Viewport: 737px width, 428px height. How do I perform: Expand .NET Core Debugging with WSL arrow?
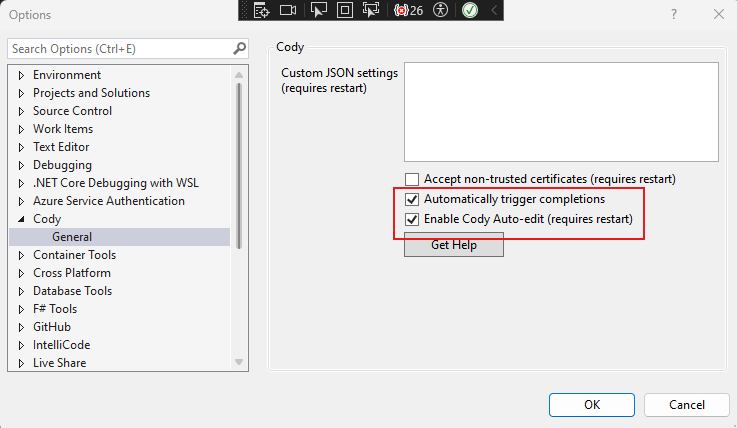[x=21, y=183]
